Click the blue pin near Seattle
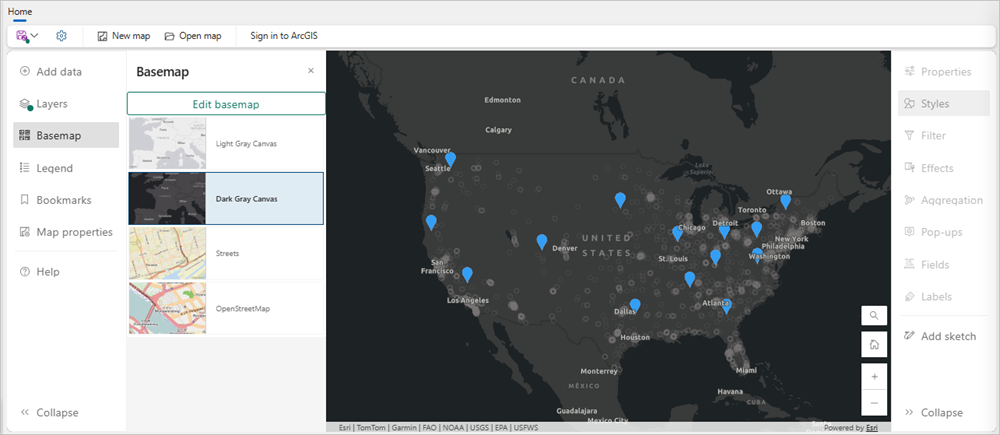Screen dimensions: 1000x435 pyautogui.click(x=450, y=159)
